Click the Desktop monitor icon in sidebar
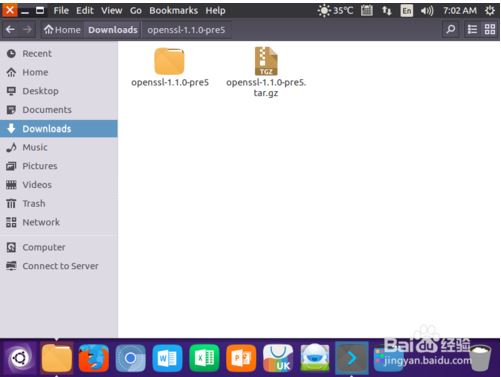Image resolution: width=501 pixels, height=377 pixels. point(11,91)
